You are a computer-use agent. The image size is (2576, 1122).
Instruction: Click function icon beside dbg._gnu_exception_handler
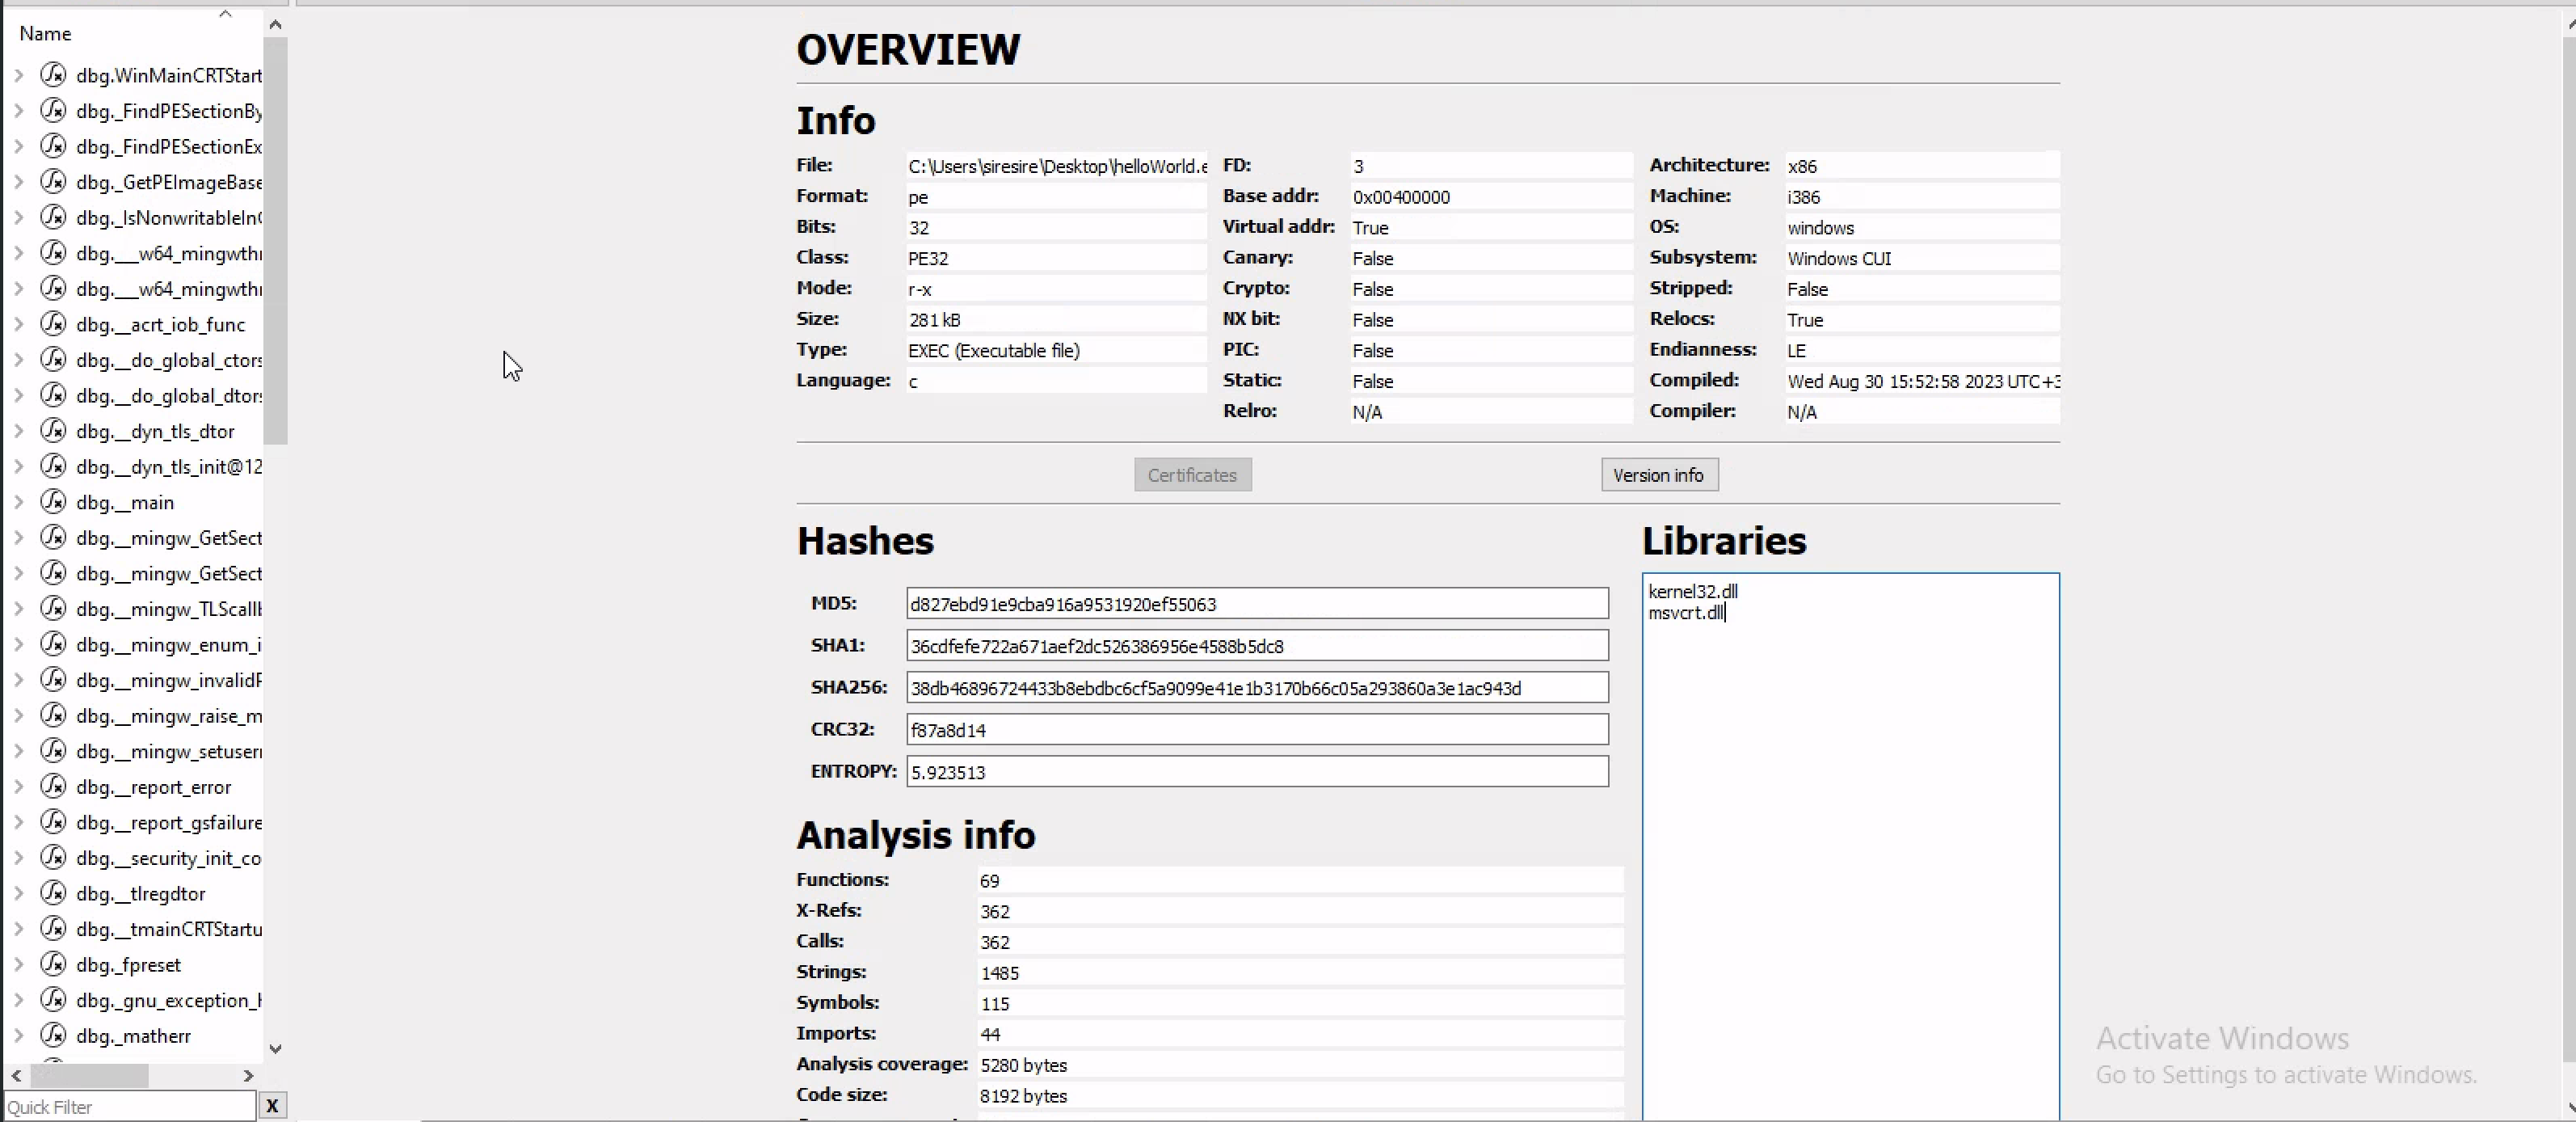53,1000
